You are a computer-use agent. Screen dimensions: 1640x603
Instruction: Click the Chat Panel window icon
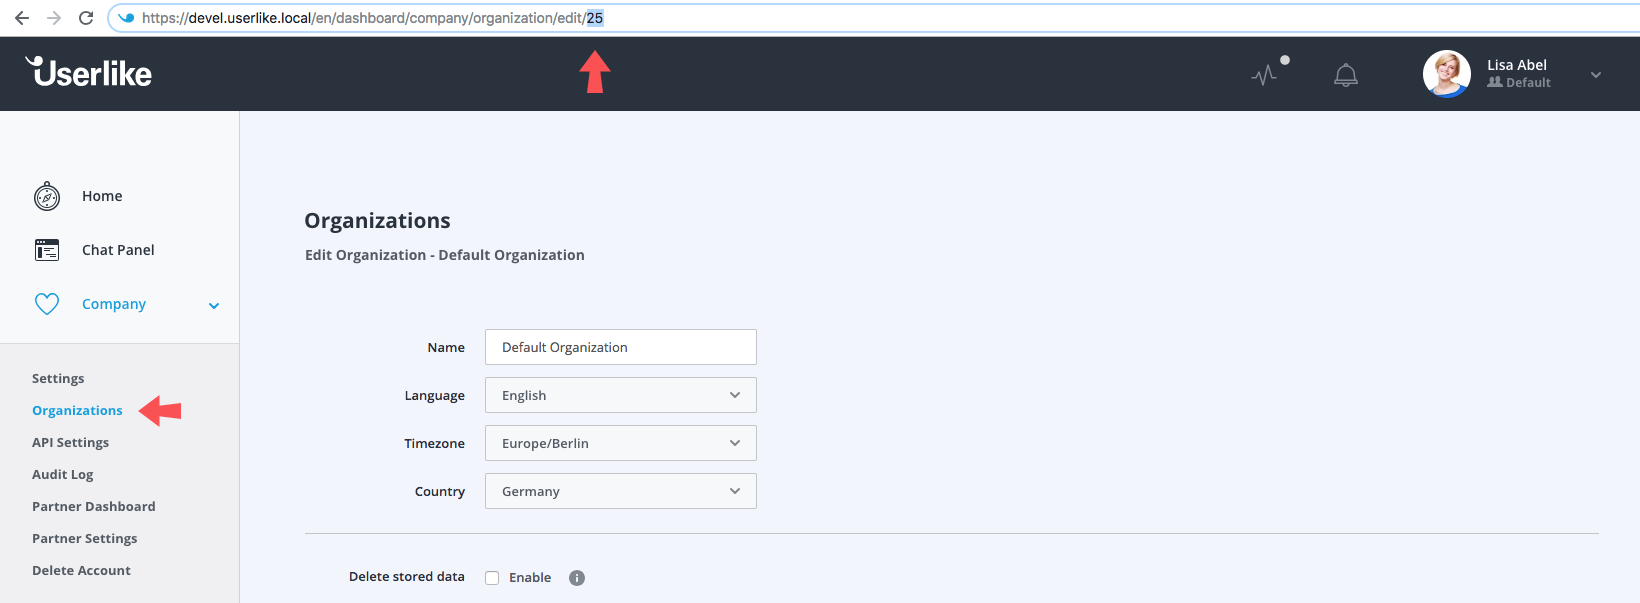(47, 250)
